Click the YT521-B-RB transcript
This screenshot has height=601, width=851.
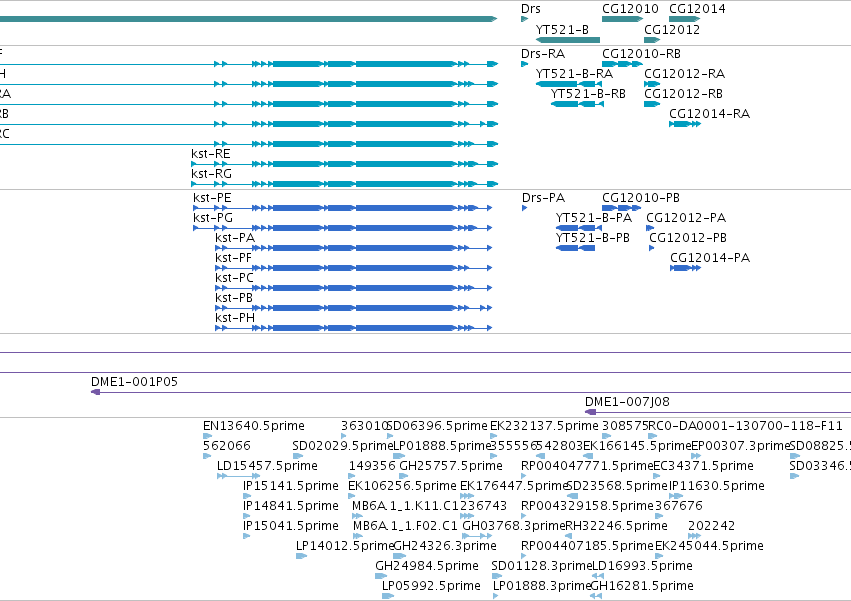coord(577,104)
